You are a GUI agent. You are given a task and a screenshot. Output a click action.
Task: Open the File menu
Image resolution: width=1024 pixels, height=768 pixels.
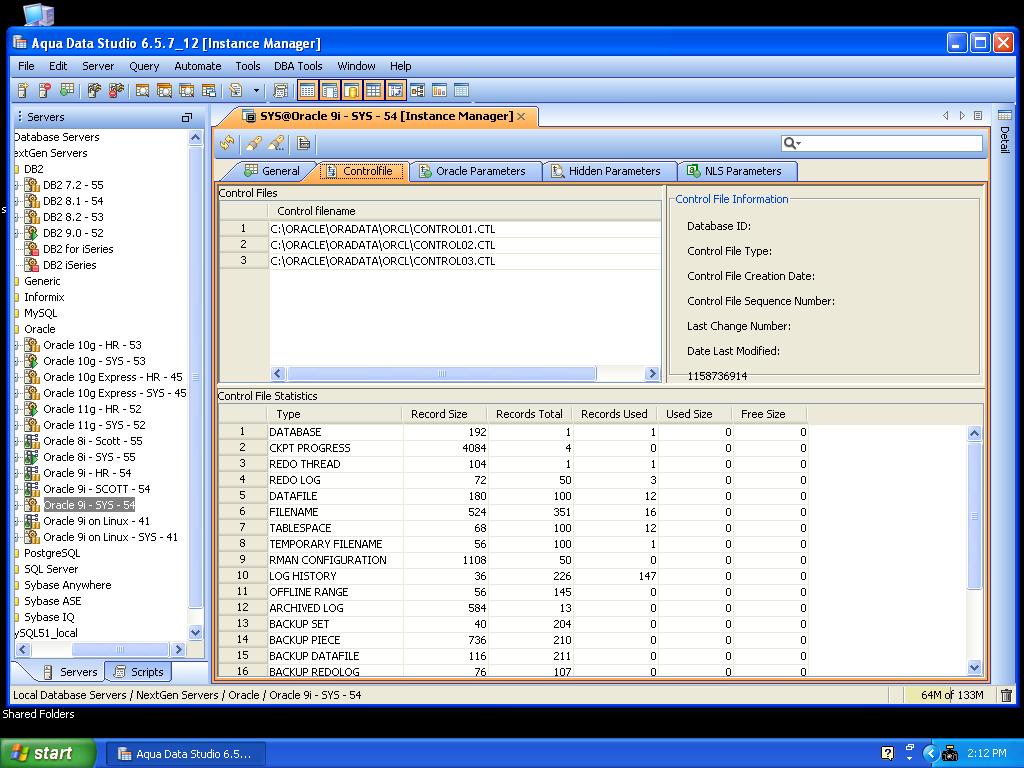tap(26, 66)
